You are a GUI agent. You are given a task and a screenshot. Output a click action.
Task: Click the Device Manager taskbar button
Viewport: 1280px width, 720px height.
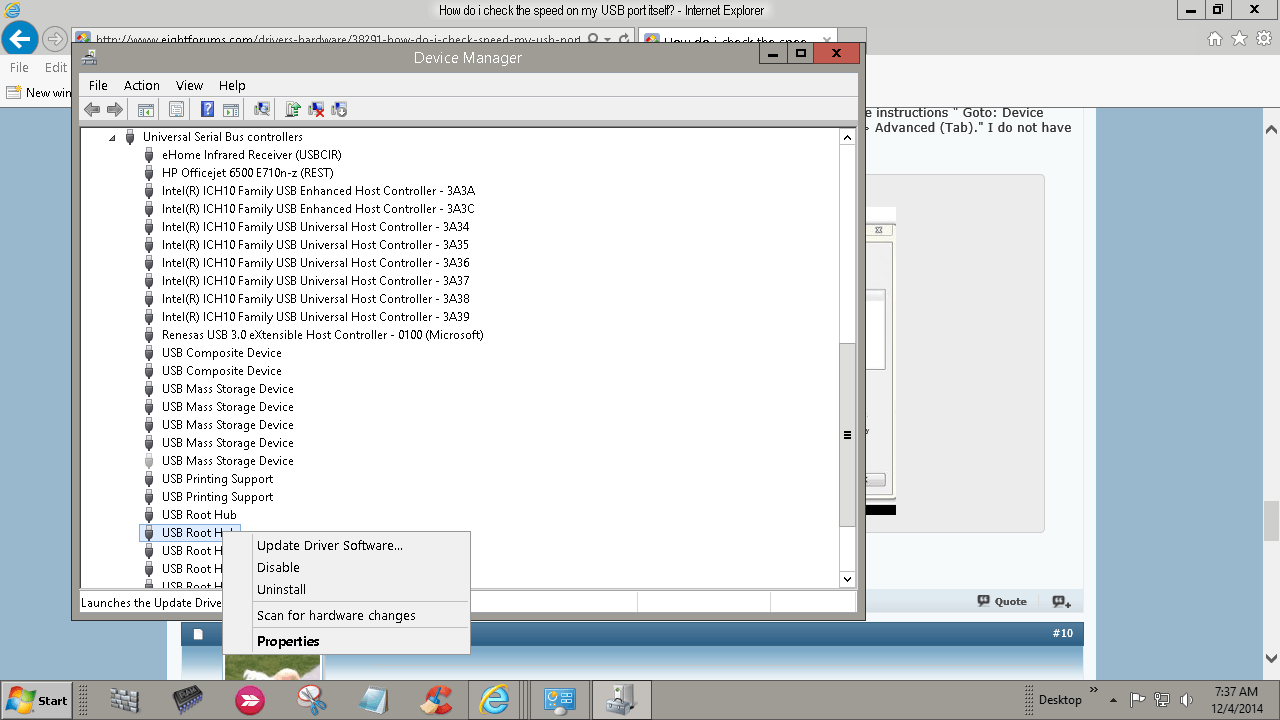pos(622,700)
